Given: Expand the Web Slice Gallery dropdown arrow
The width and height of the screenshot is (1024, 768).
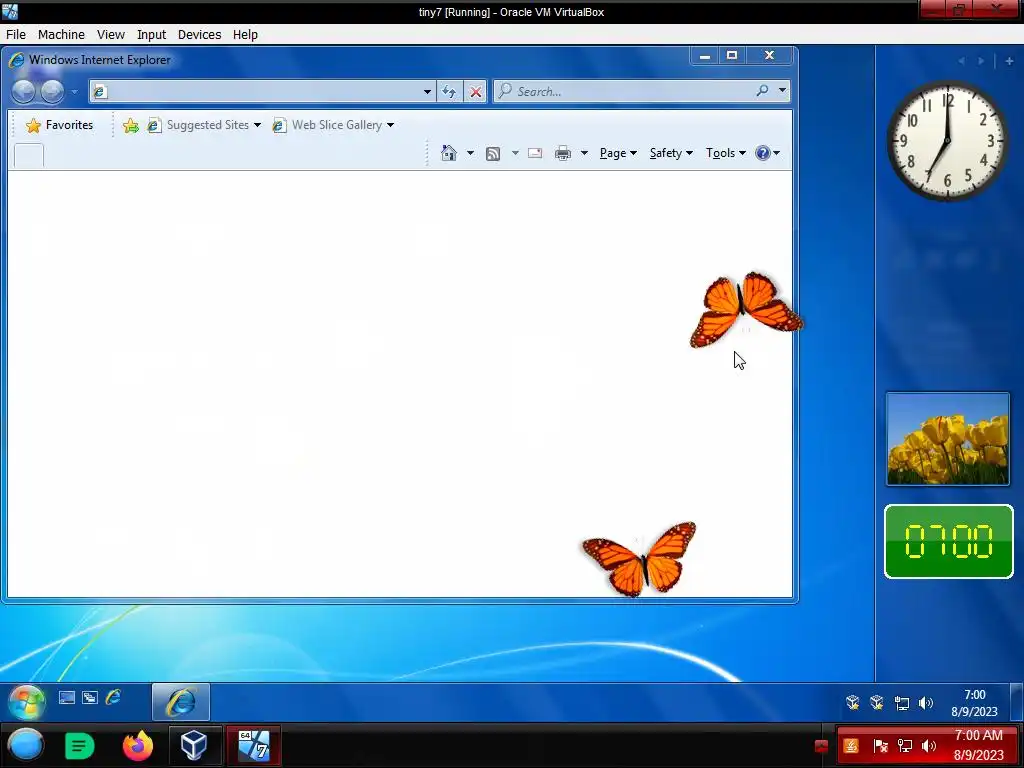Looking at the screenshot, I should (391, 125).
